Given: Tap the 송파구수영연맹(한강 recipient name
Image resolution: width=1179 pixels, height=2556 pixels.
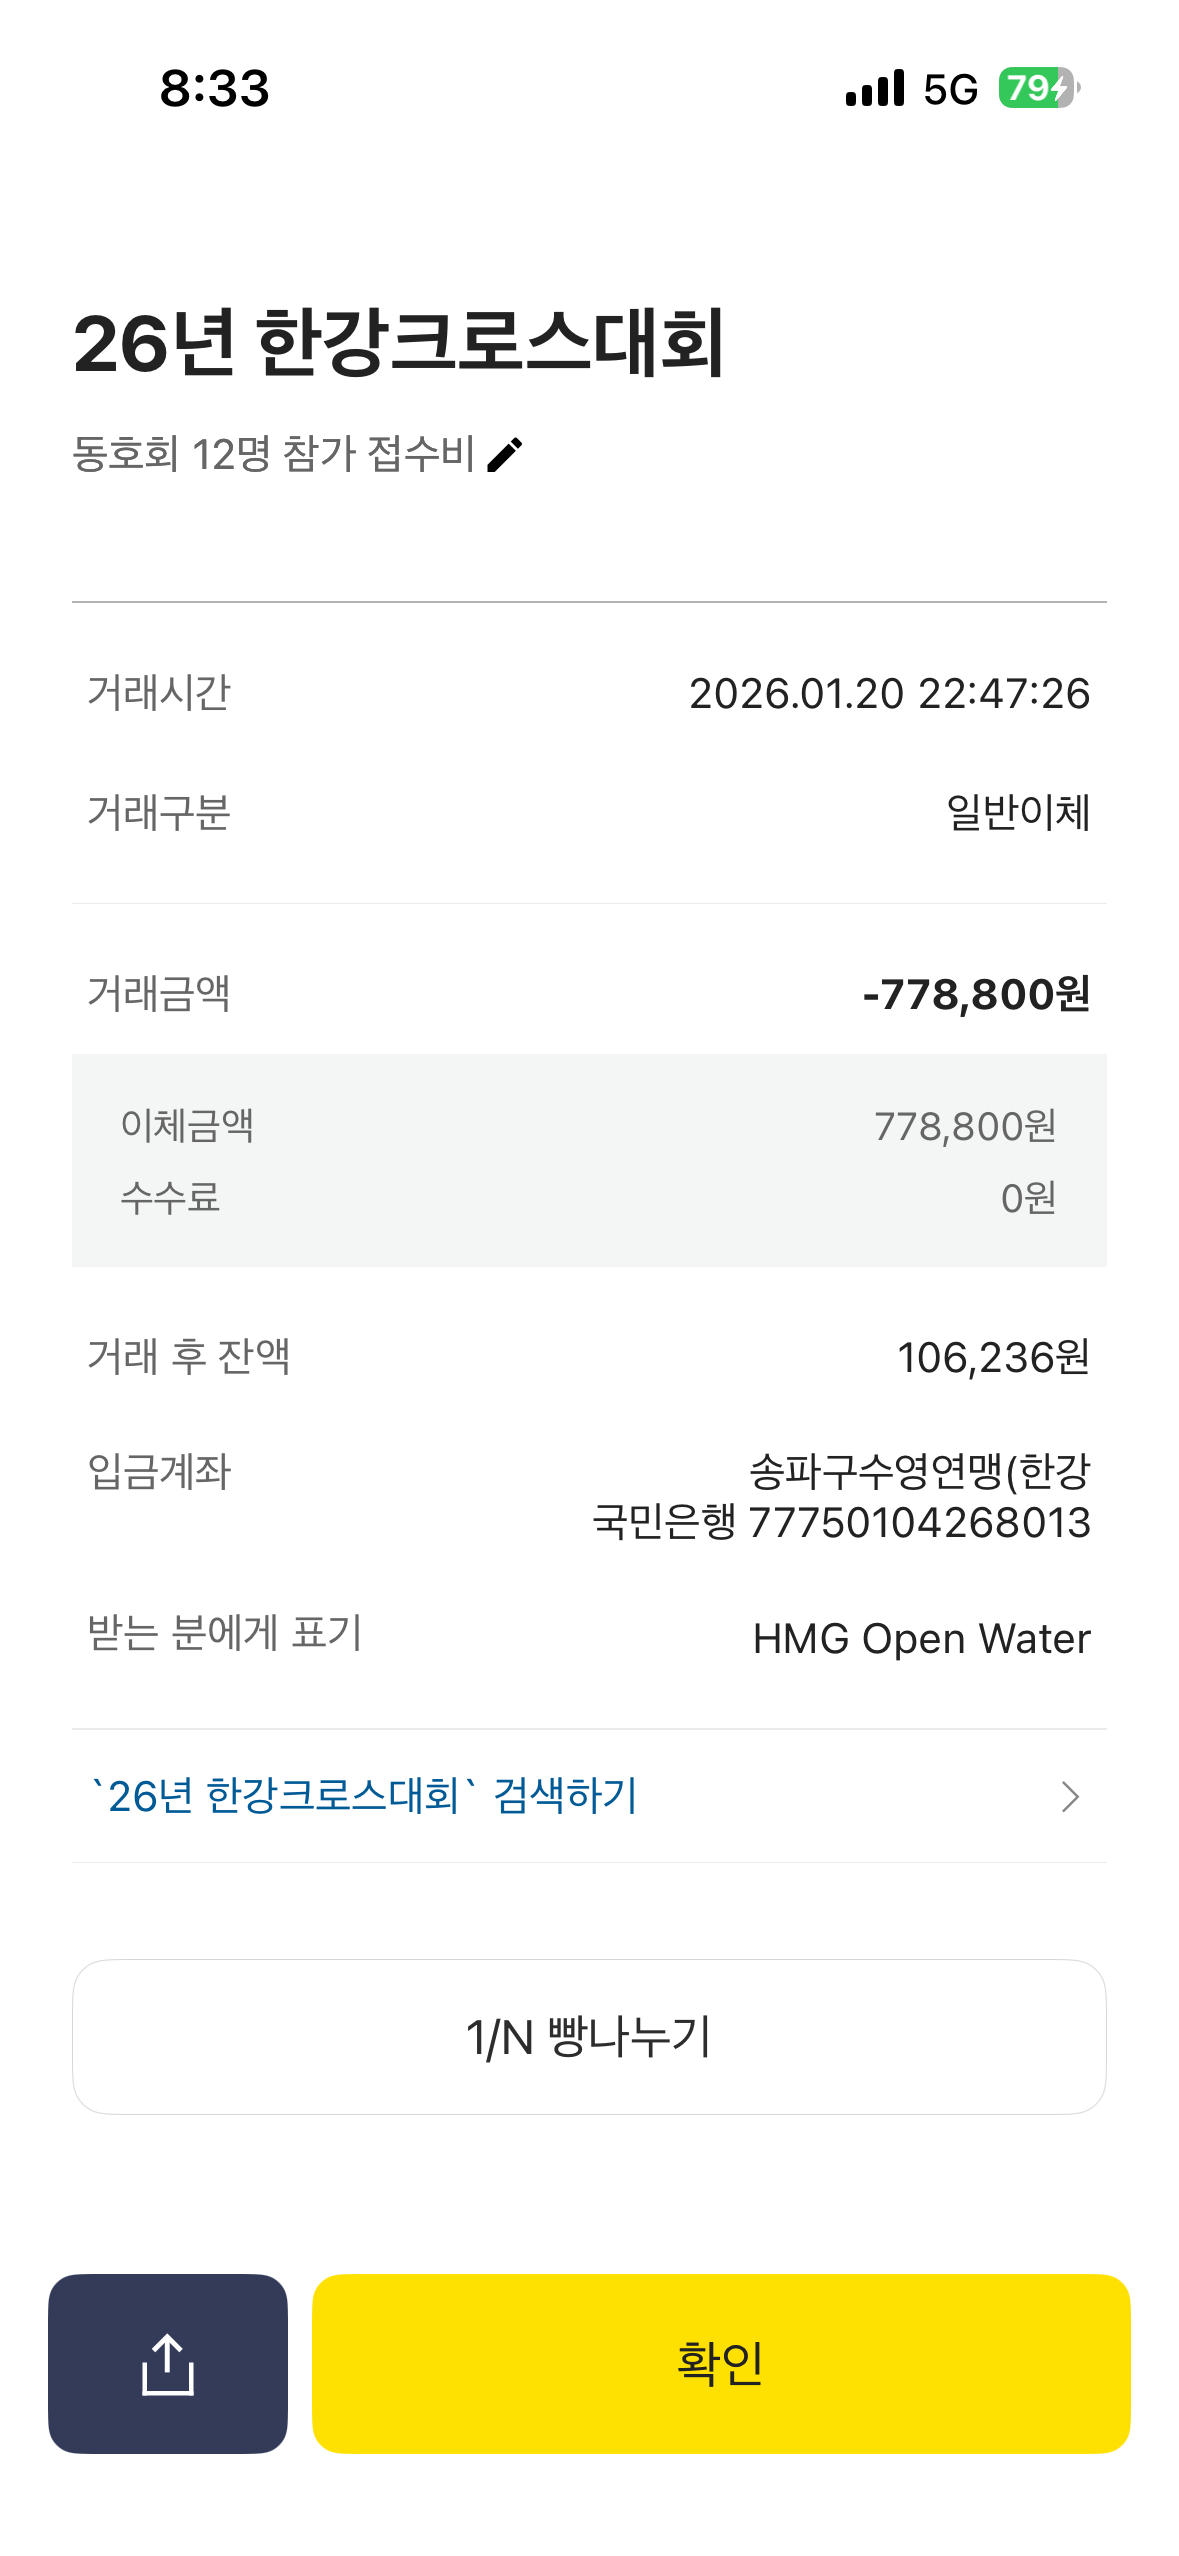Looking at the screenshot, I should pos(919,1471).
